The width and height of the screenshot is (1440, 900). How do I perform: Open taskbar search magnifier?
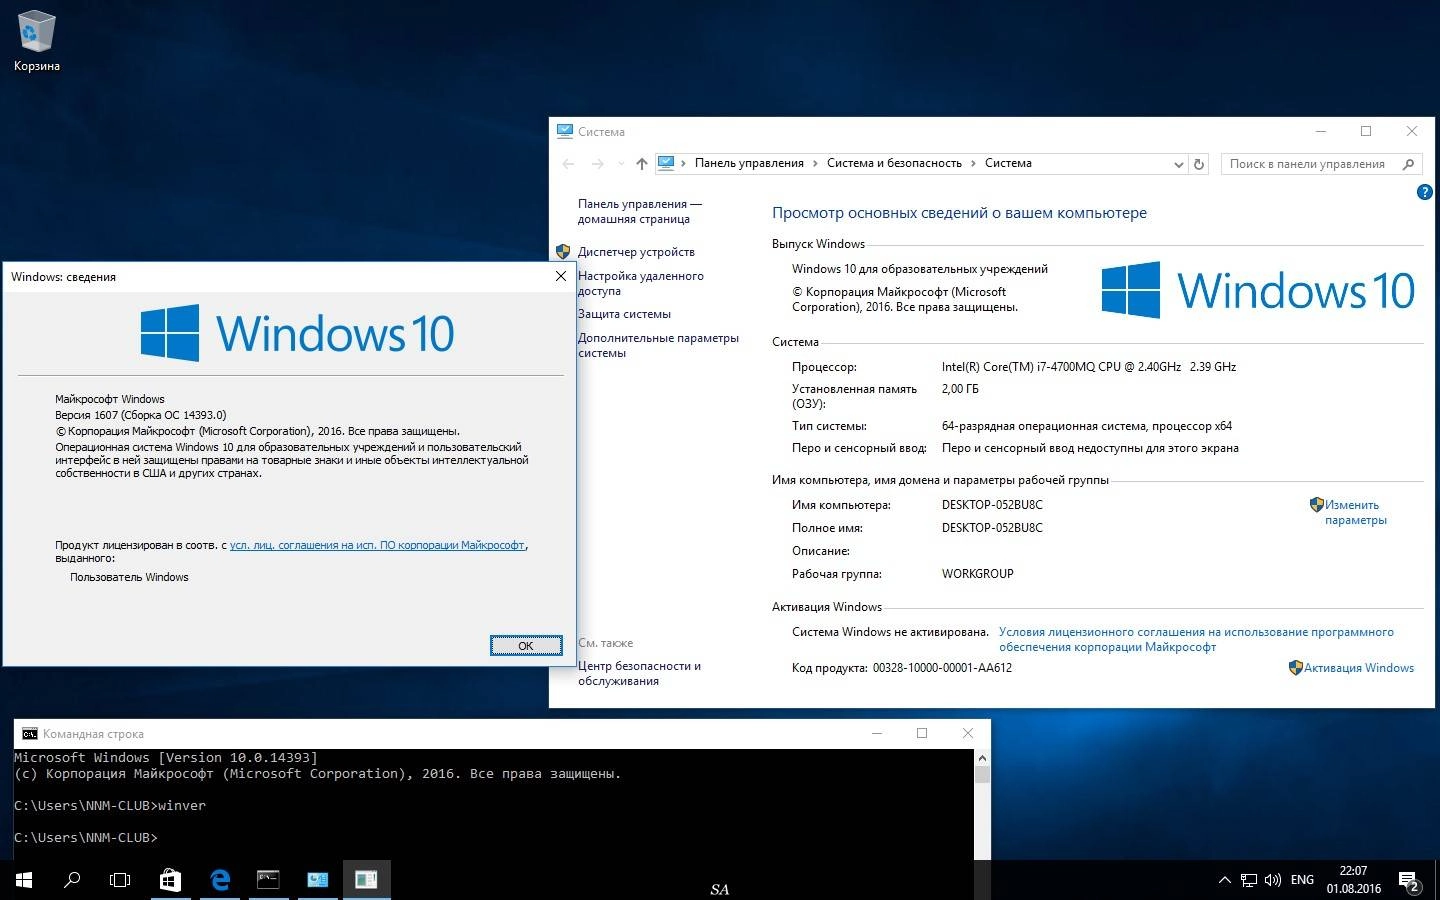click(72, 880)
